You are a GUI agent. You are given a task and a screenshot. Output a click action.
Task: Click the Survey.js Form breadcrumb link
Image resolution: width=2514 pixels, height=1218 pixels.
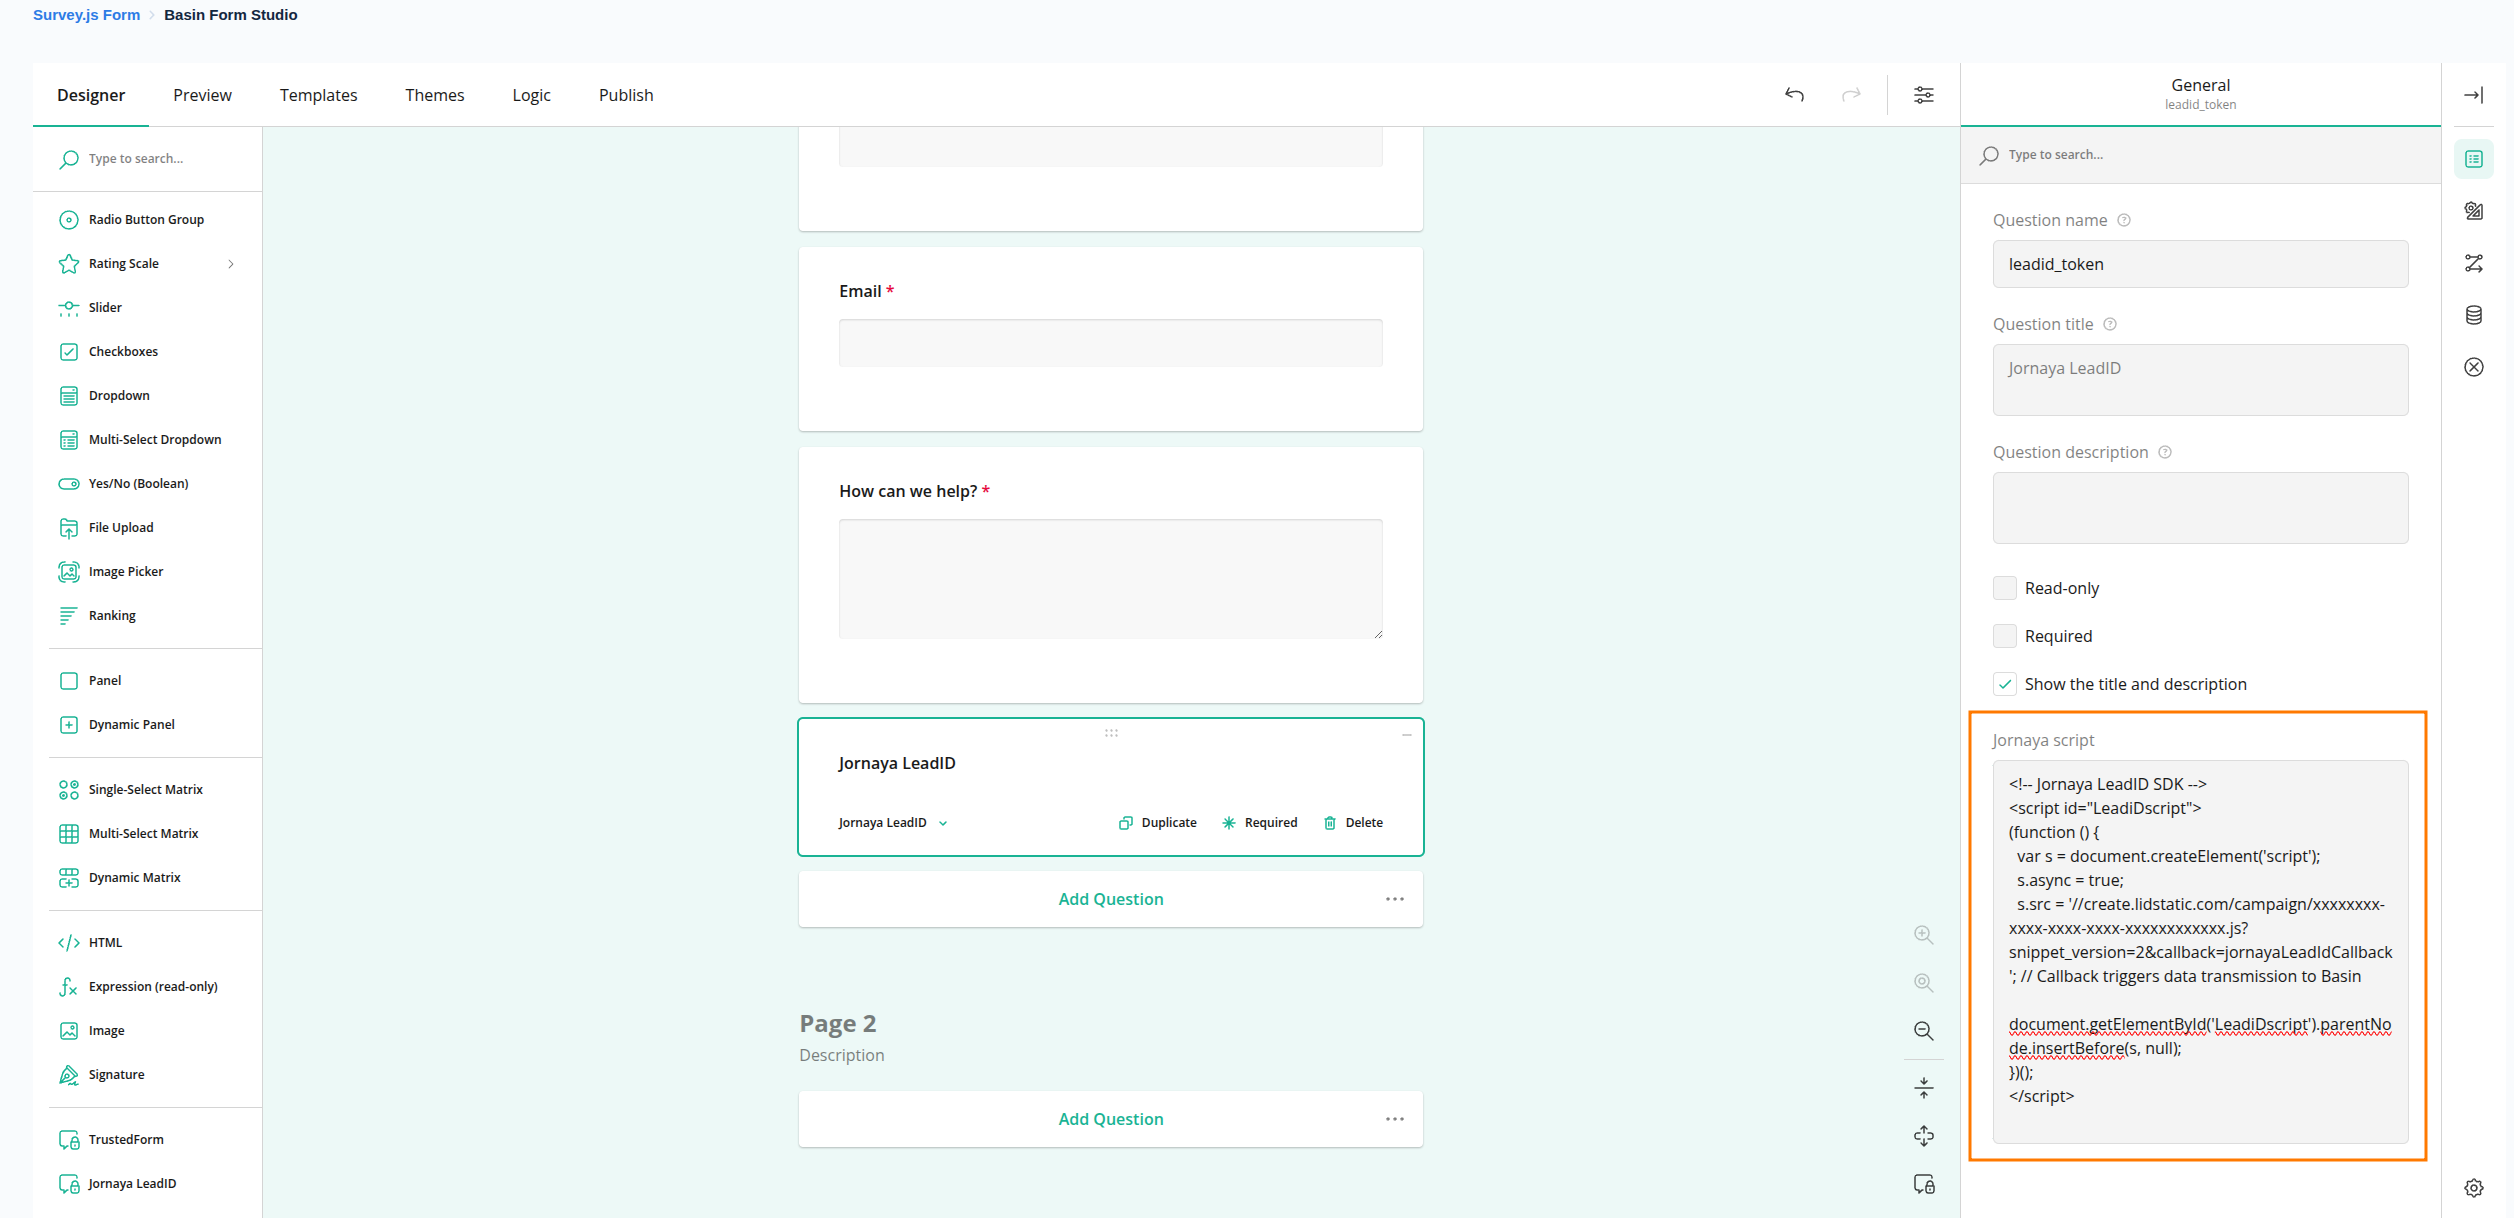(x=86, y=15)
